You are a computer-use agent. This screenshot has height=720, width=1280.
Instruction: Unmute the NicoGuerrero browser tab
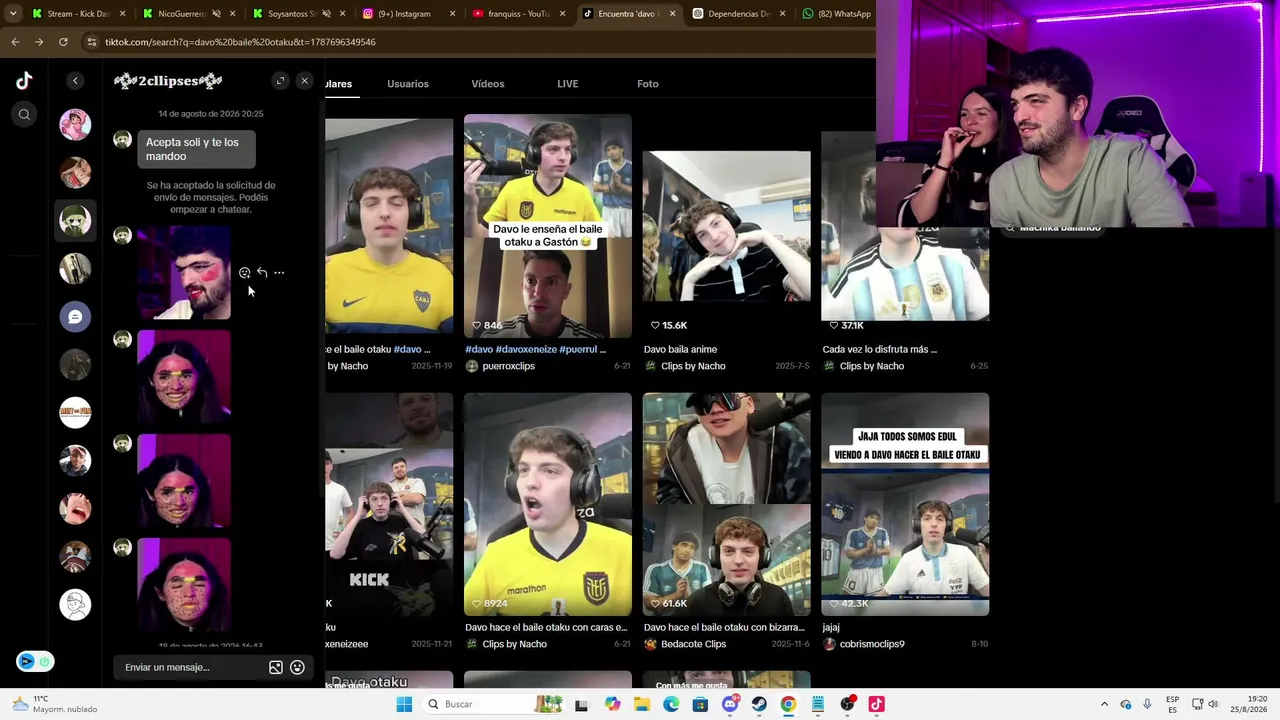pos(216,14)
